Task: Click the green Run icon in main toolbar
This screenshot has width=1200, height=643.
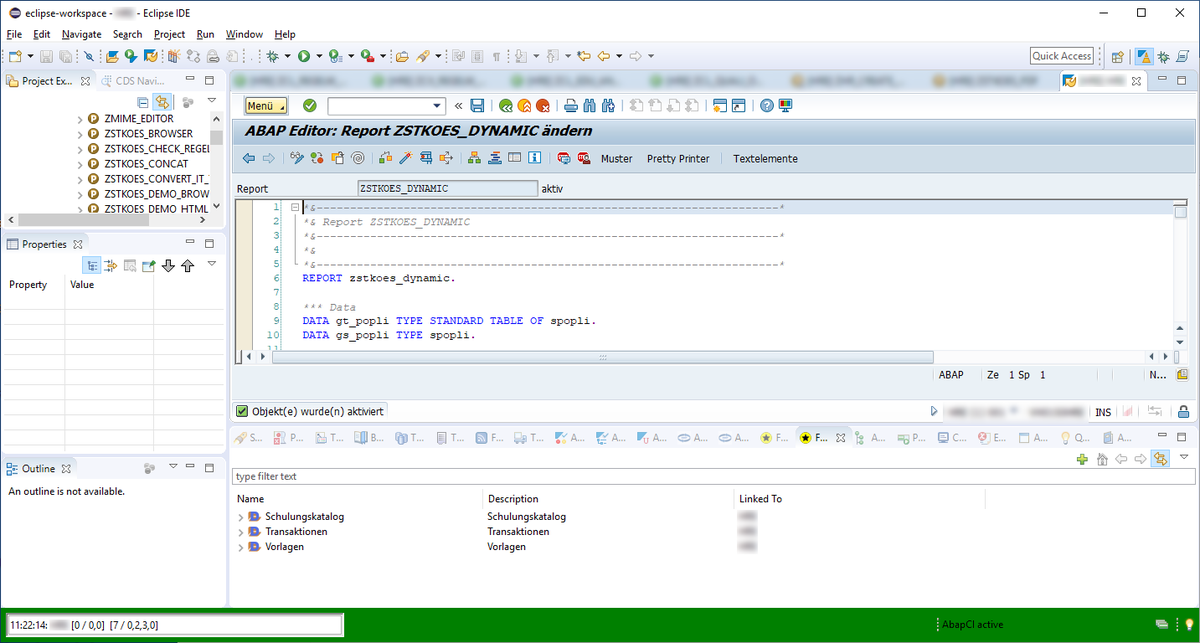Action: (x=303, y=56)
